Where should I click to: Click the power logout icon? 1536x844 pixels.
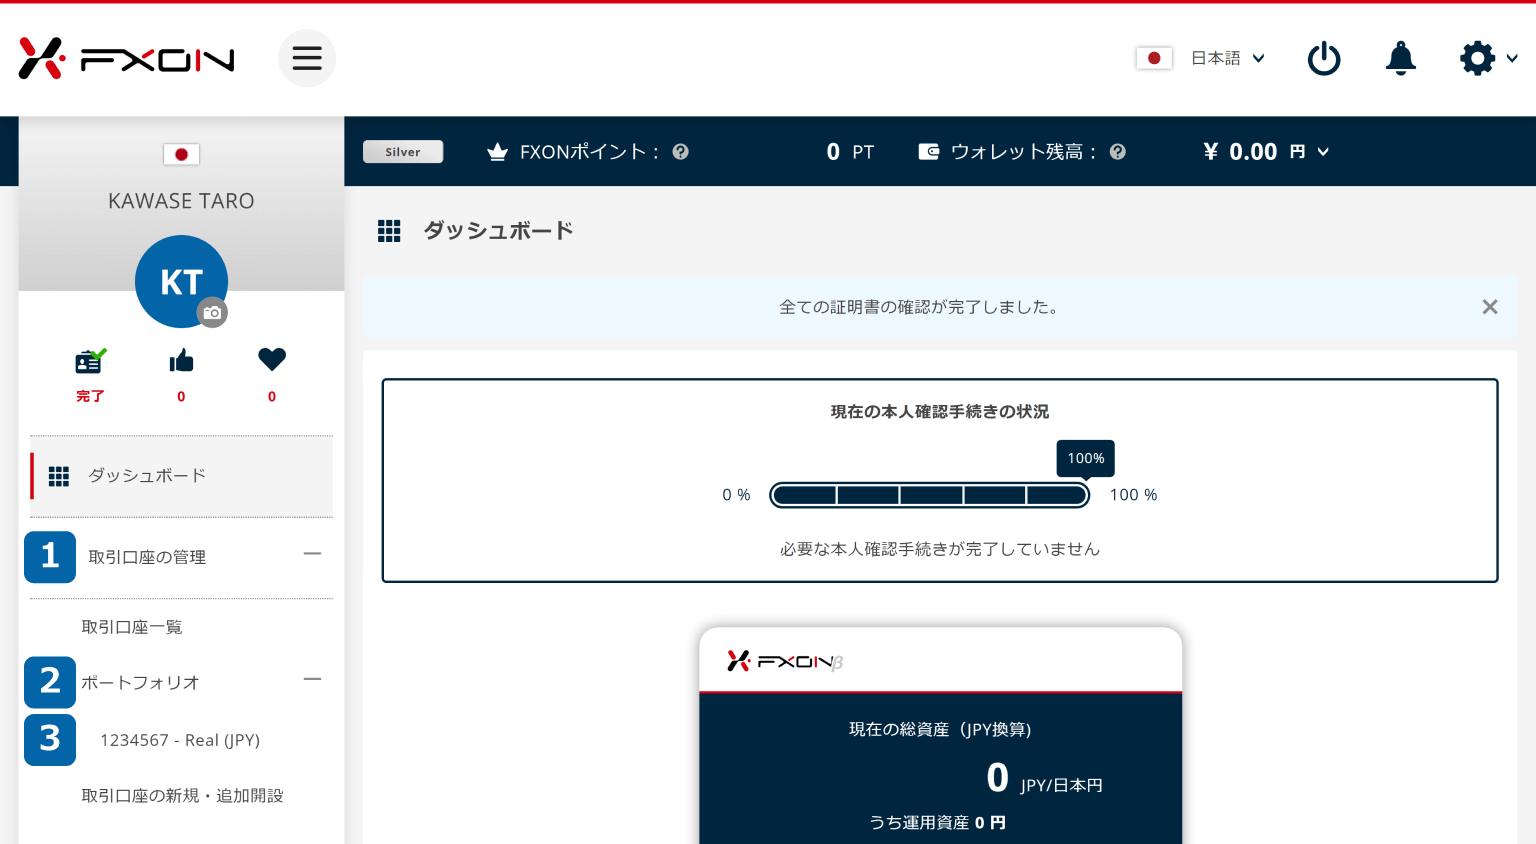pos(1324,58)
